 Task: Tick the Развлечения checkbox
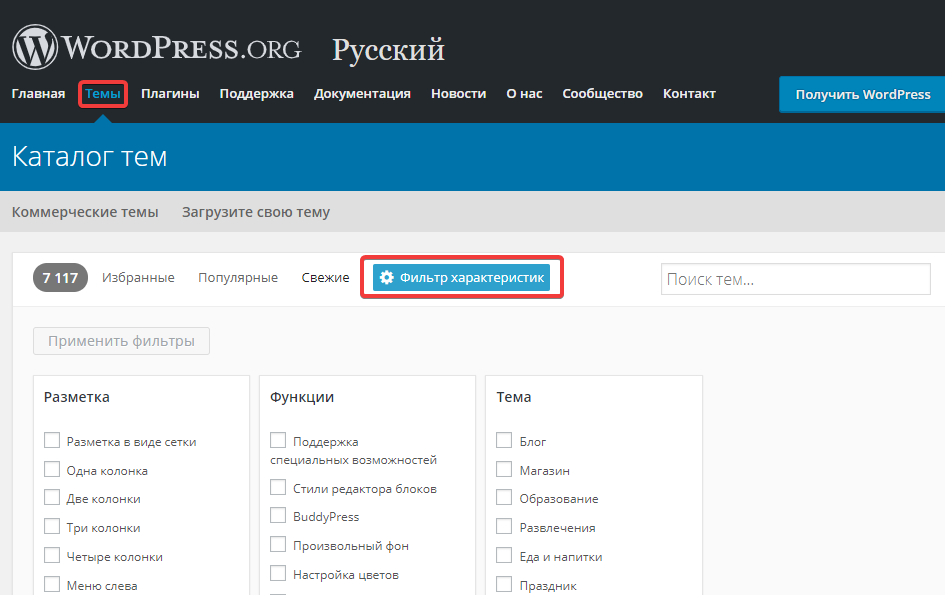[504, 526]
